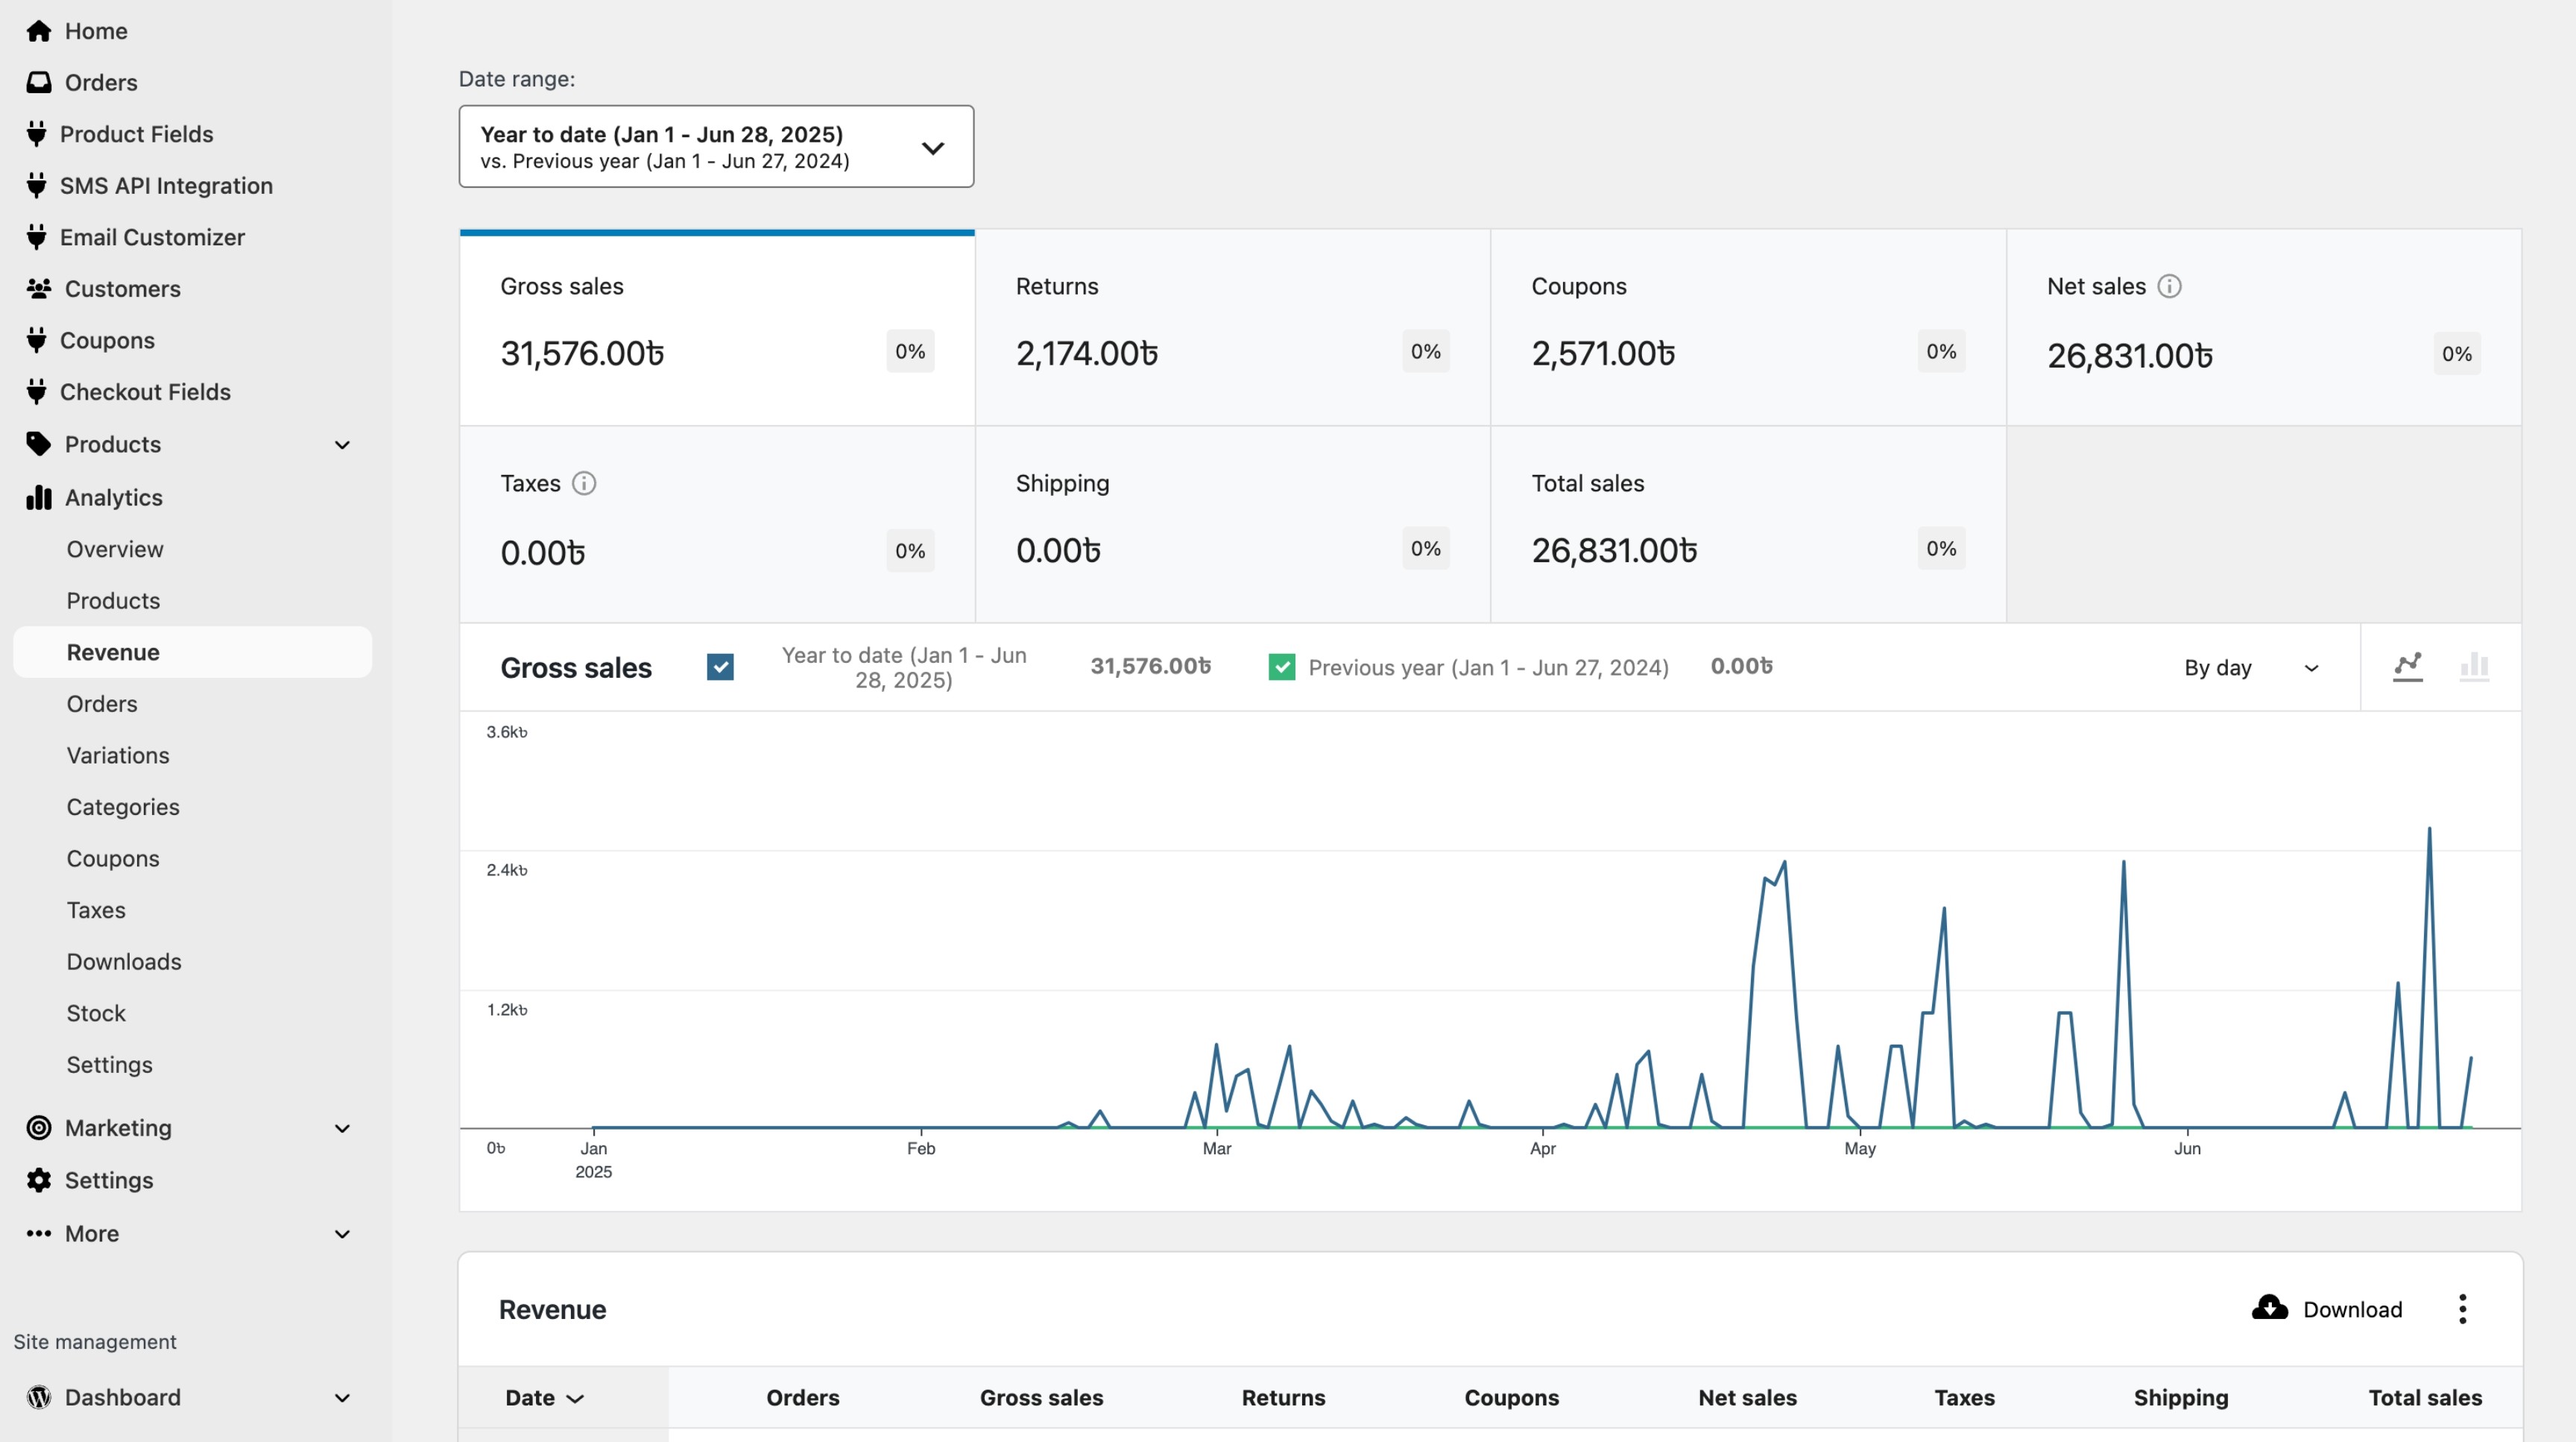Select the Returns summary card
The width and height of the screenshot is (2576, 1442).
pyautogui.click(x=1232, y=328)
